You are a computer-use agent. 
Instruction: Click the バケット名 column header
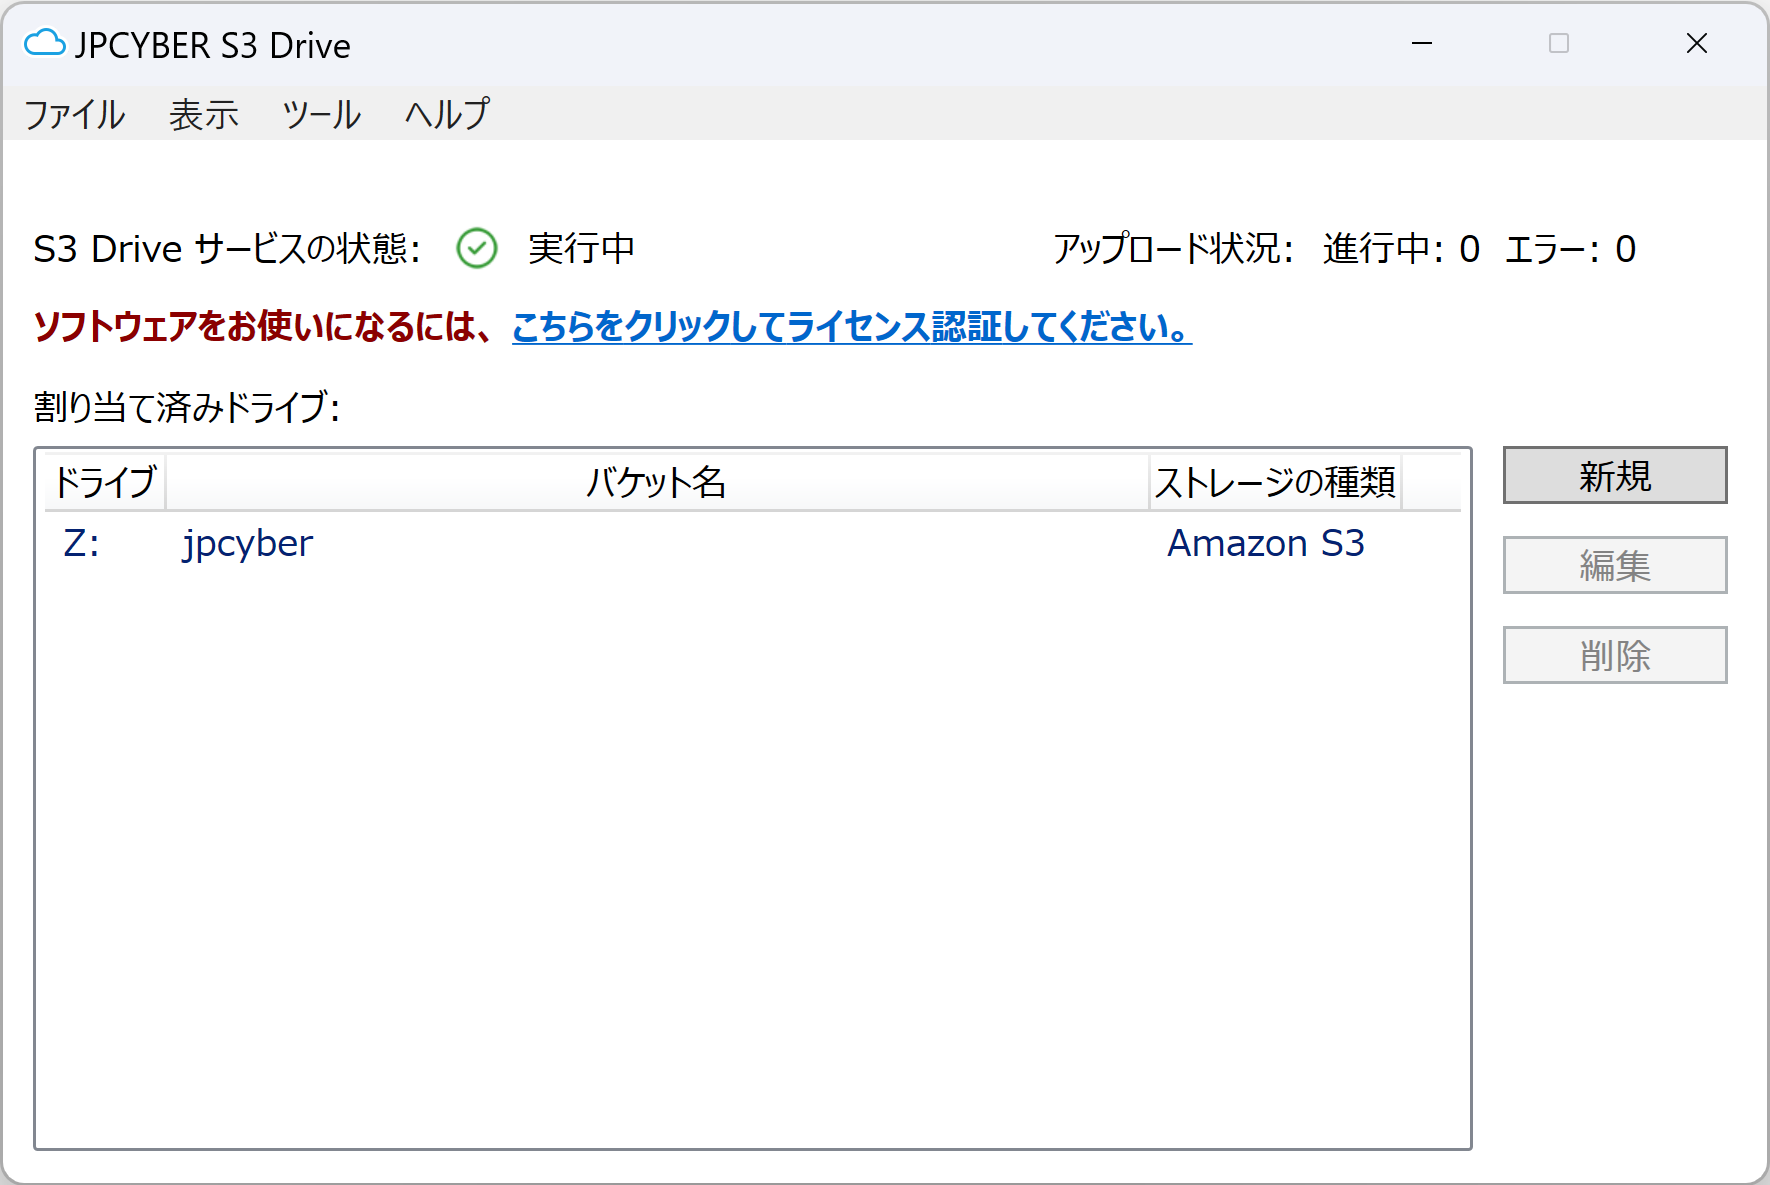[658, 483]
